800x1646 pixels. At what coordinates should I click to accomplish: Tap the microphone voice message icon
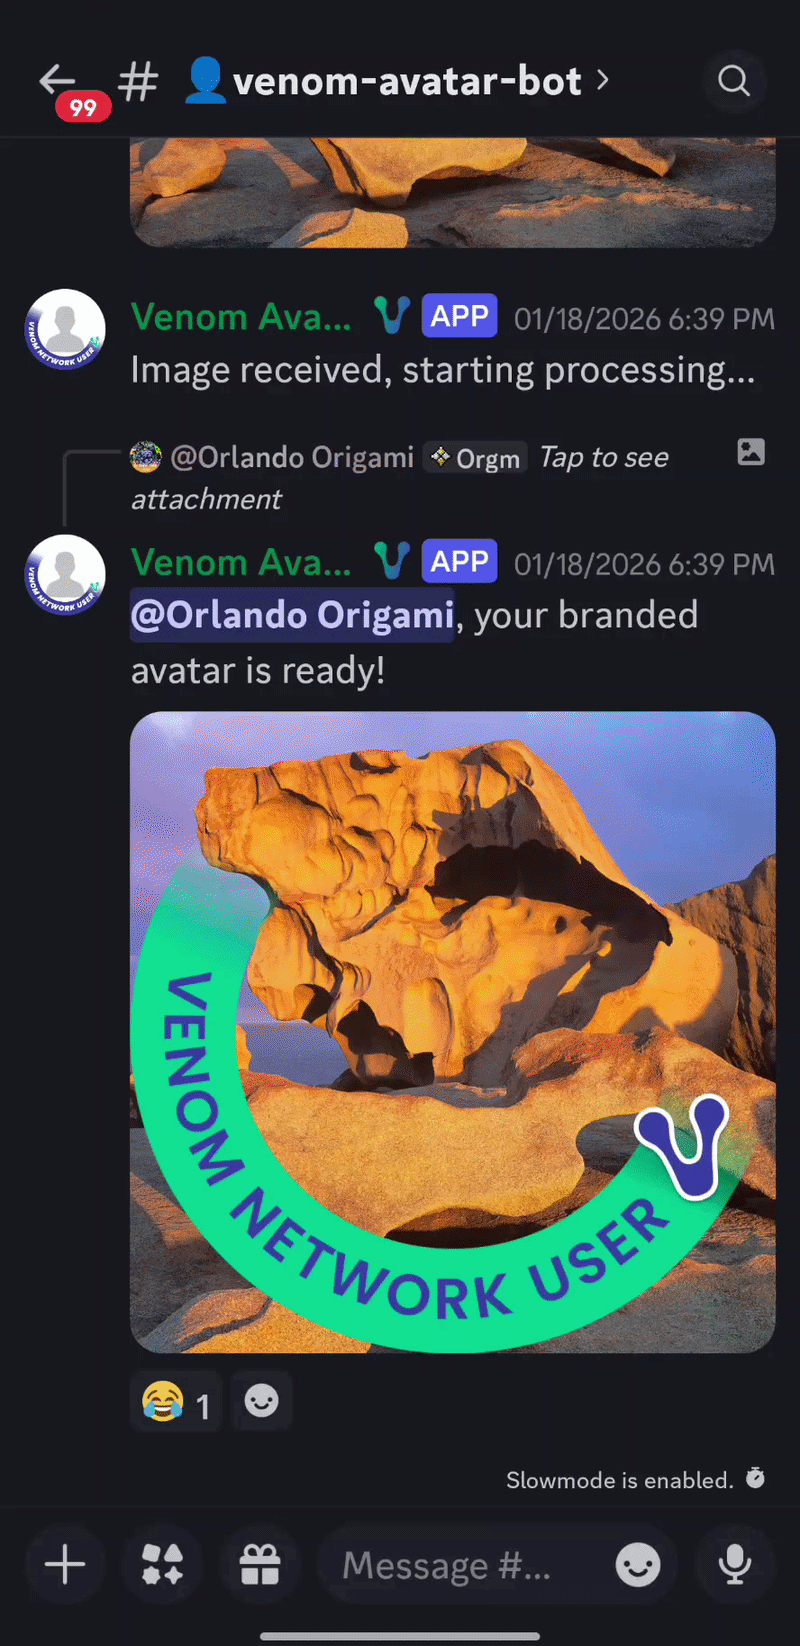click(x=735, y=1564)
